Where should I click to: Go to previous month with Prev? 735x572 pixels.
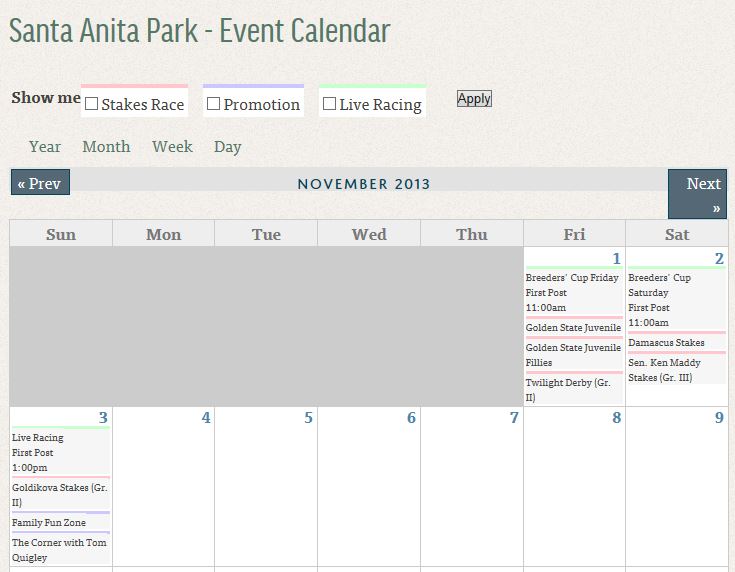point(40,182)
